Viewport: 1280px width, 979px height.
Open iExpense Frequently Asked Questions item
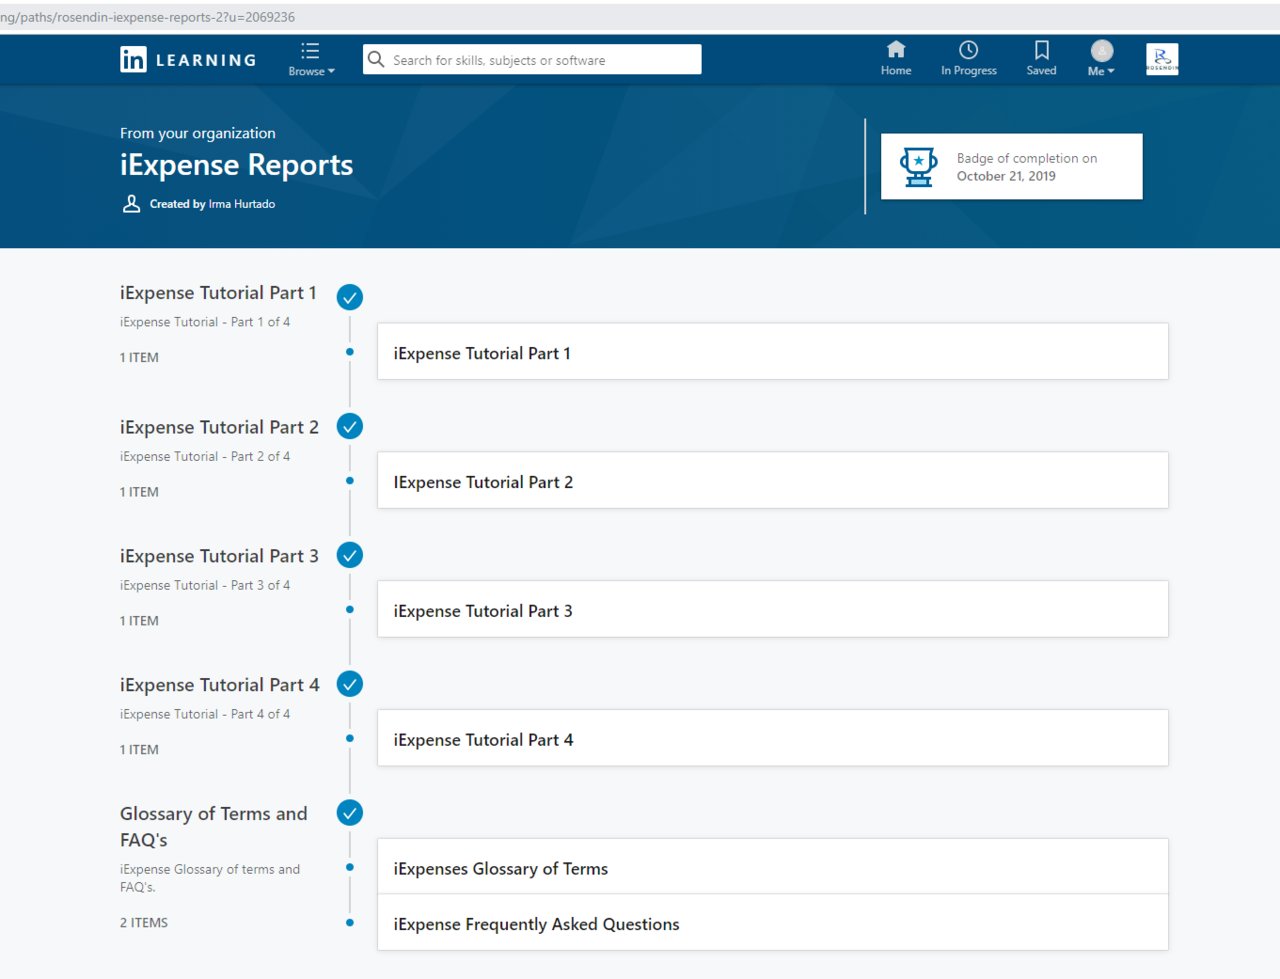tap(772, 922)
